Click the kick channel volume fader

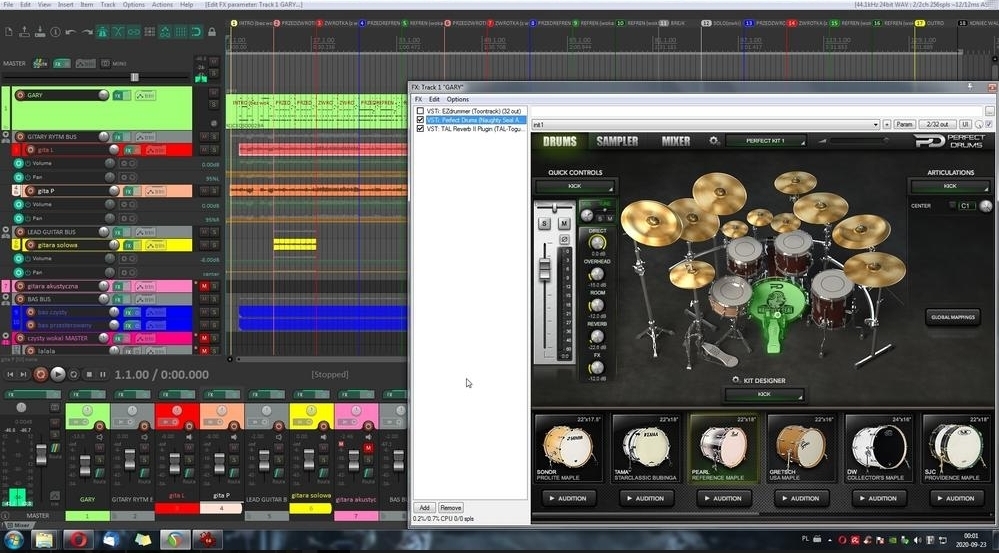point(546,268)
